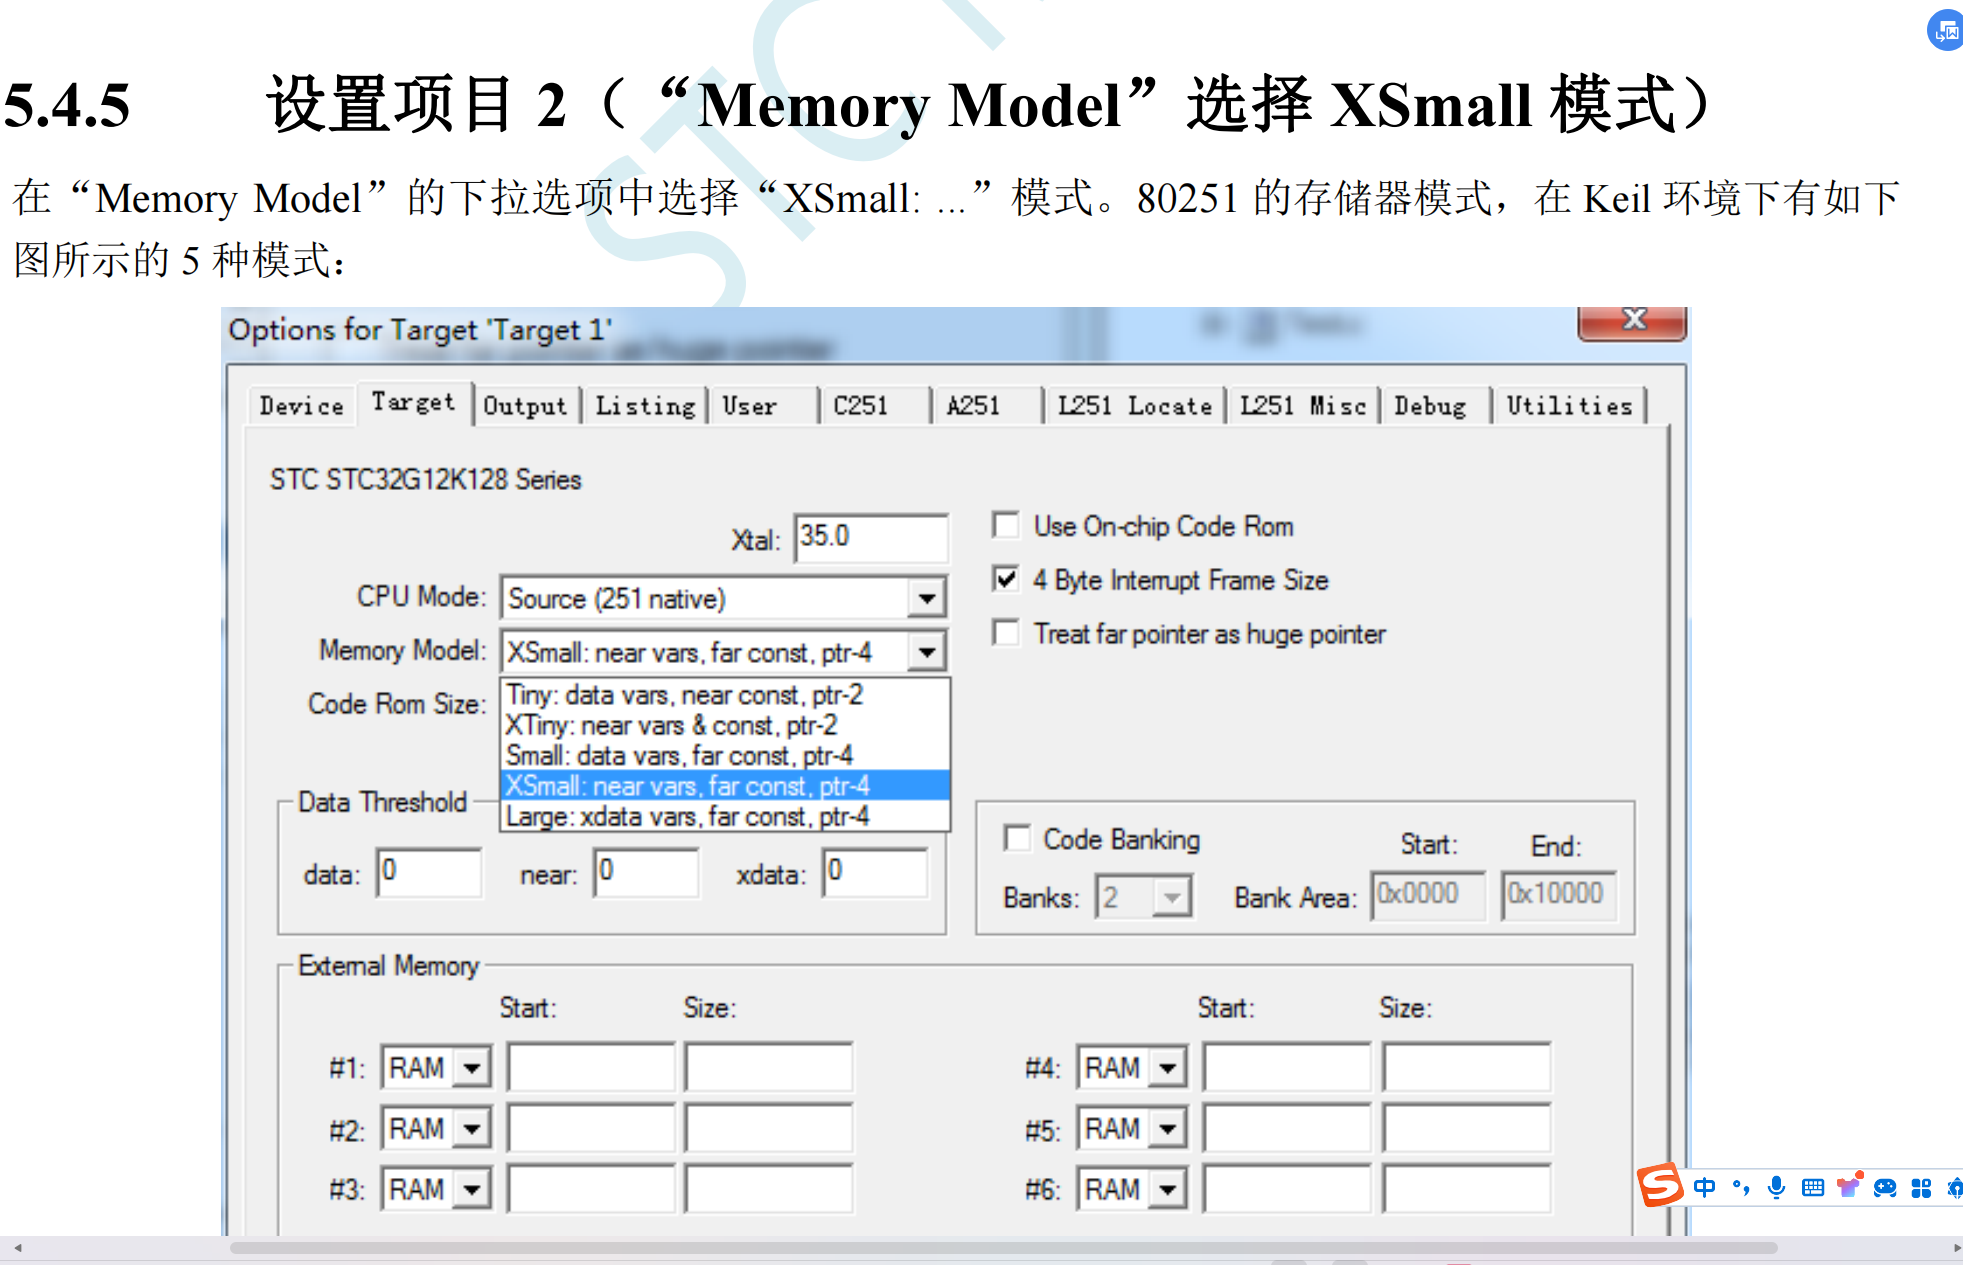This screenshot has width=1963, height=1265.
Task: Click External Memory #1 Size field
Action: (x=769, y=1067)
